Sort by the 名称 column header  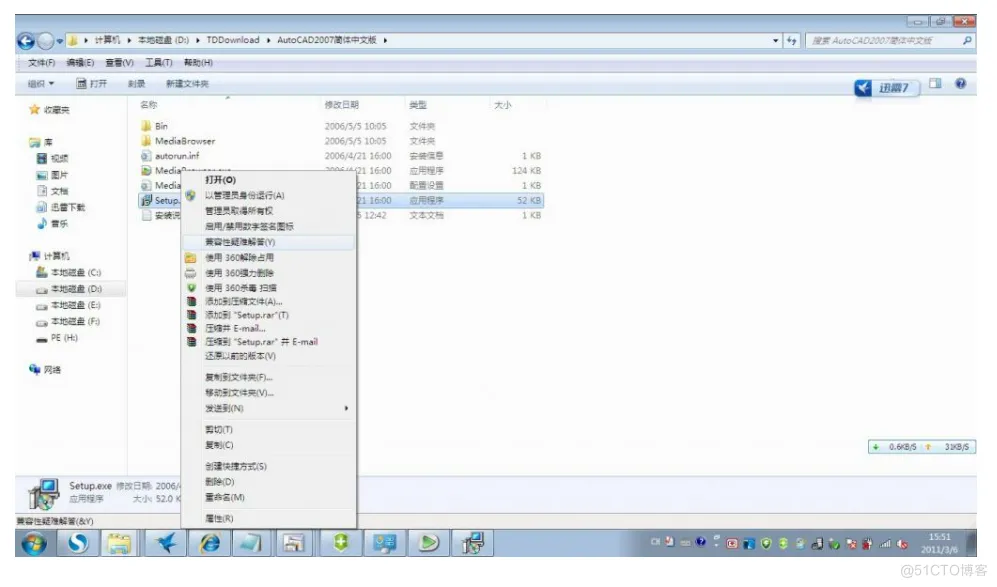coord(149,104)
